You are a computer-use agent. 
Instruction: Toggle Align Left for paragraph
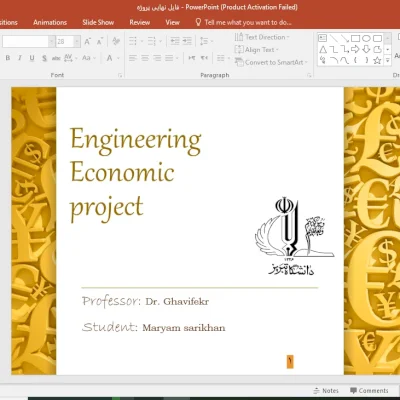(x=133, y=58)
